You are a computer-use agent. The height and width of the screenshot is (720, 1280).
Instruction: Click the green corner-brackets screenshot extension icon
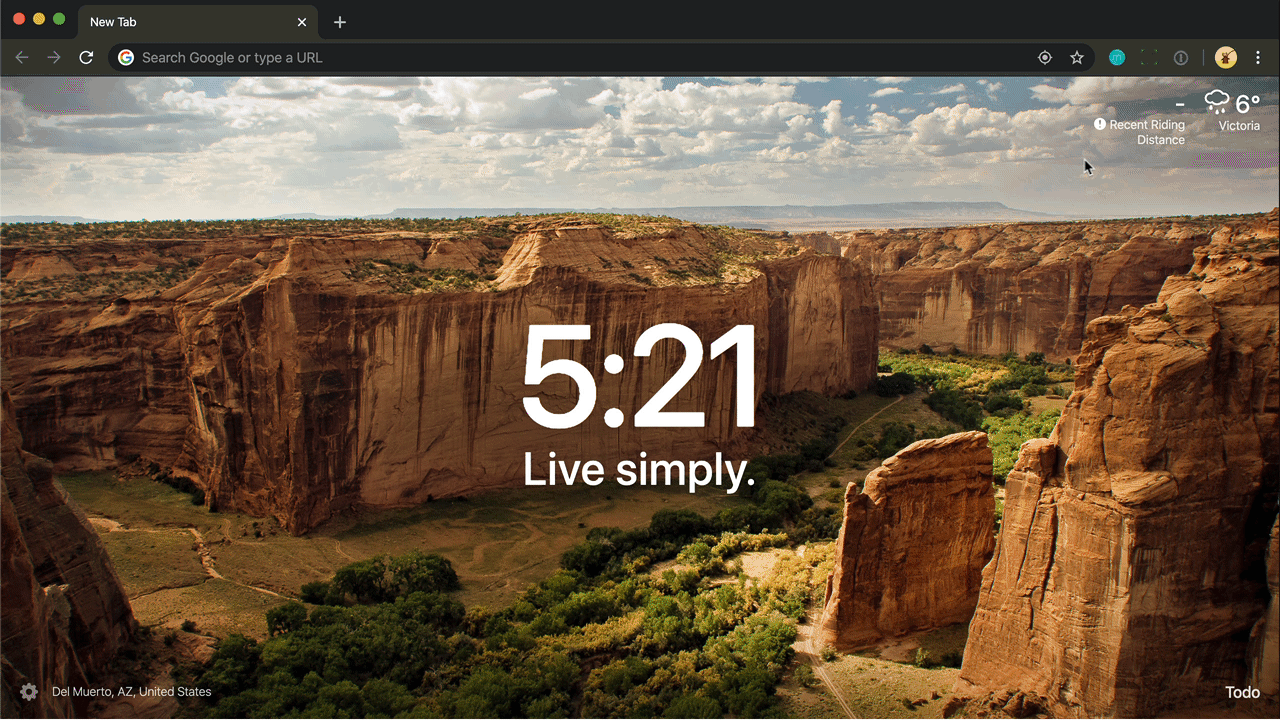coord(1149,58)
